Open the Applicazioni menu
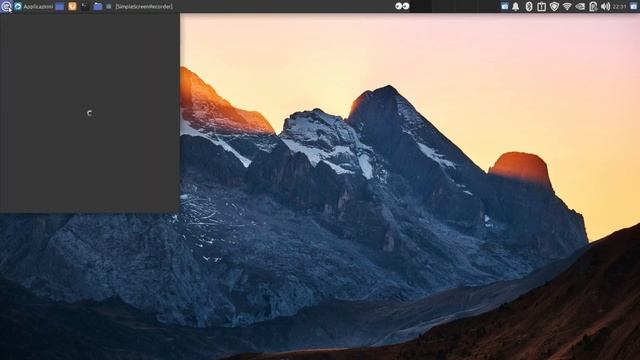 coord(33,7)
